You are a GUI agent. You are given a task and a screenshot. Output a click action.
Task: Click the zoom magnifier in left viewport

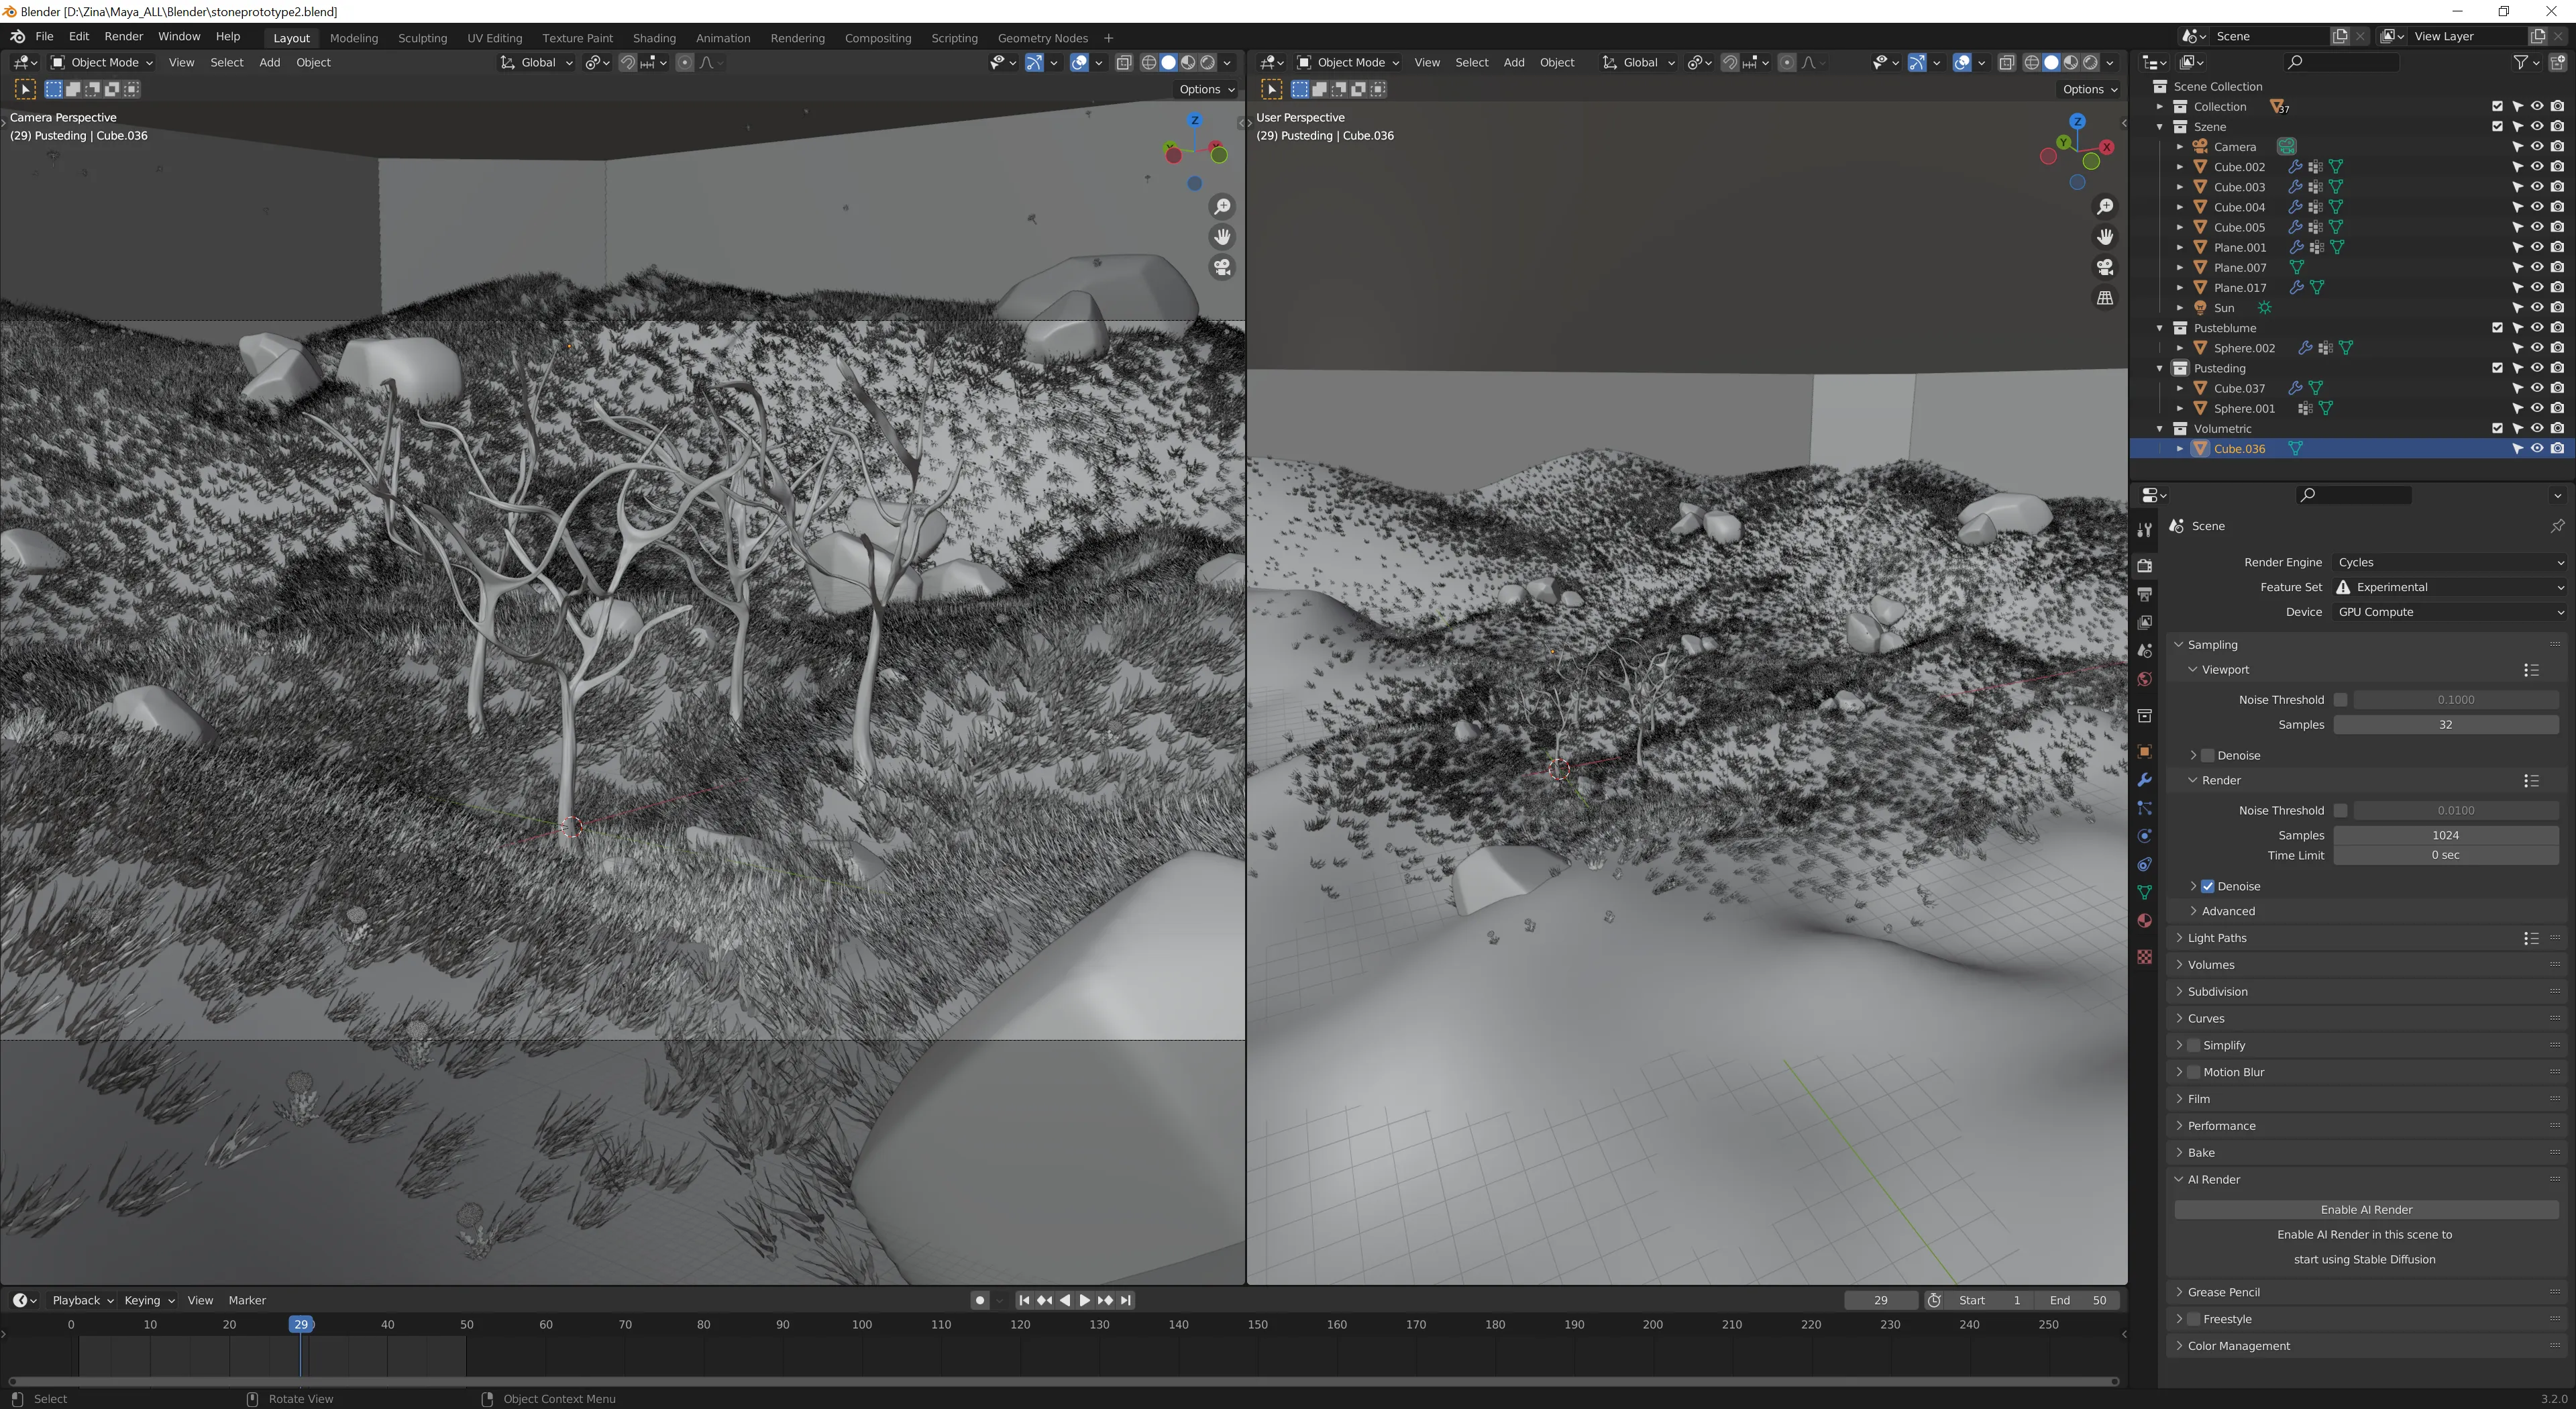(1222, 207)
